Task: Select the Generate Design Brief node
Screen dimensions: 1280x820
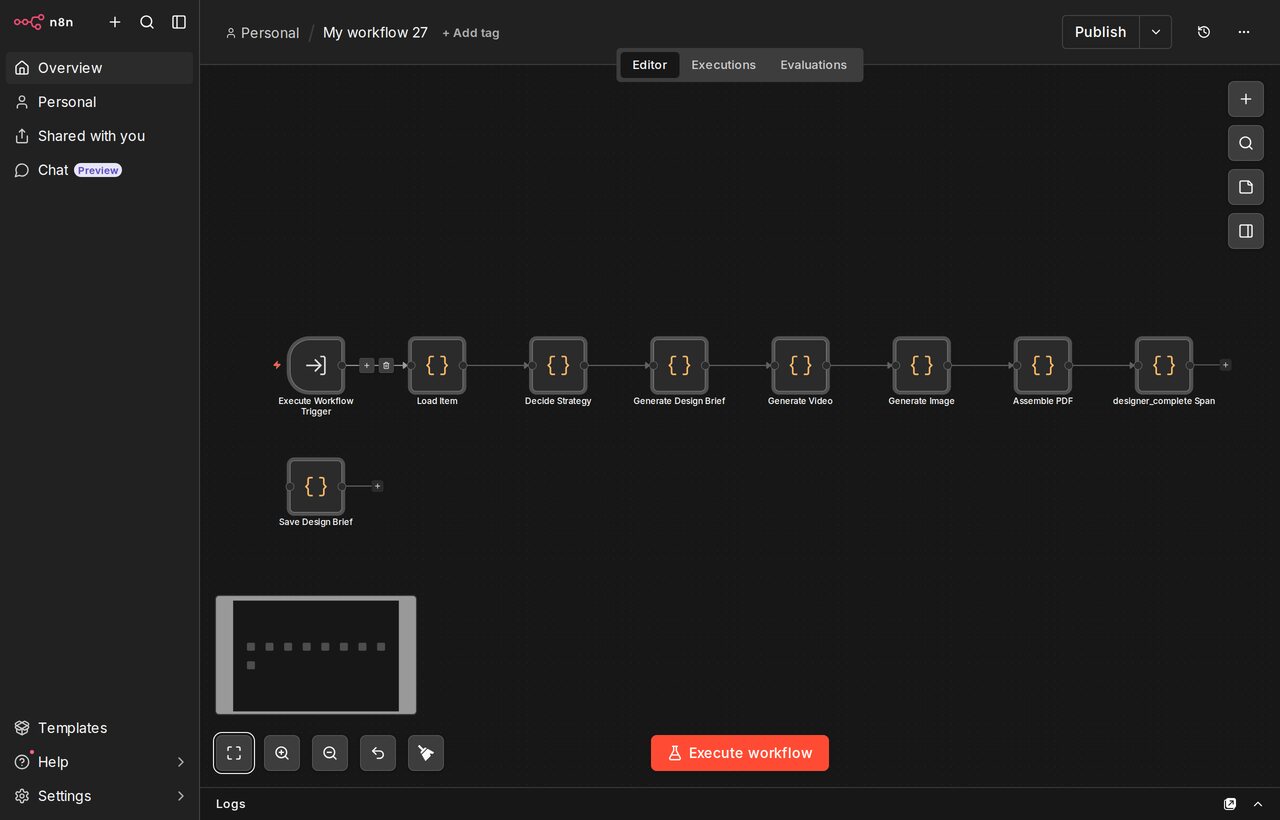Action: tap(679, 365)
